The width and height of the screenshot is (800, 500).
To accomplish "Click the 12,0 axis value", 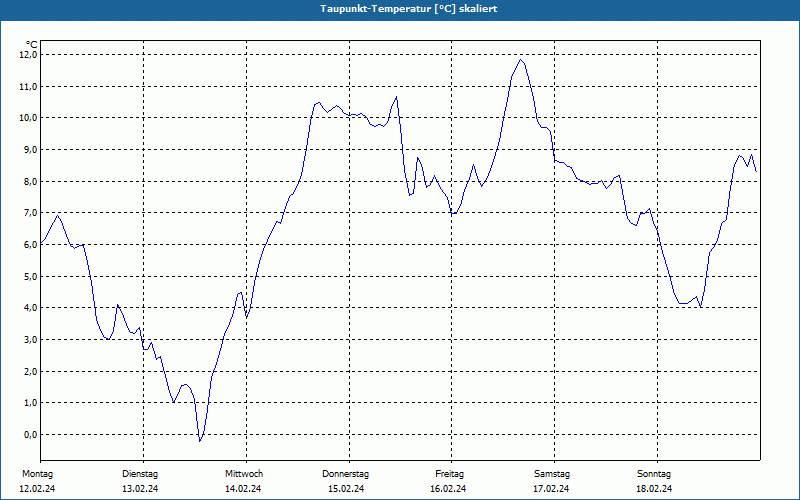I will point(28,55).
